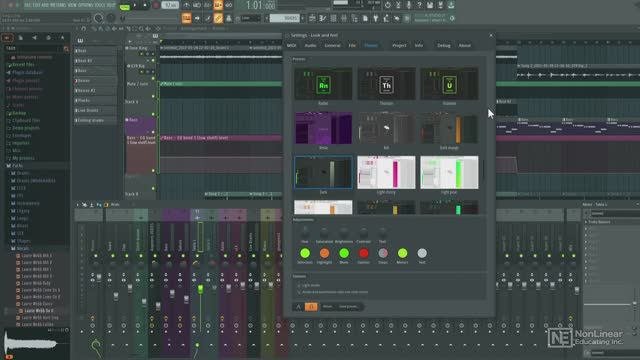Click the Brightness adjustment knob

click(344, 233)
